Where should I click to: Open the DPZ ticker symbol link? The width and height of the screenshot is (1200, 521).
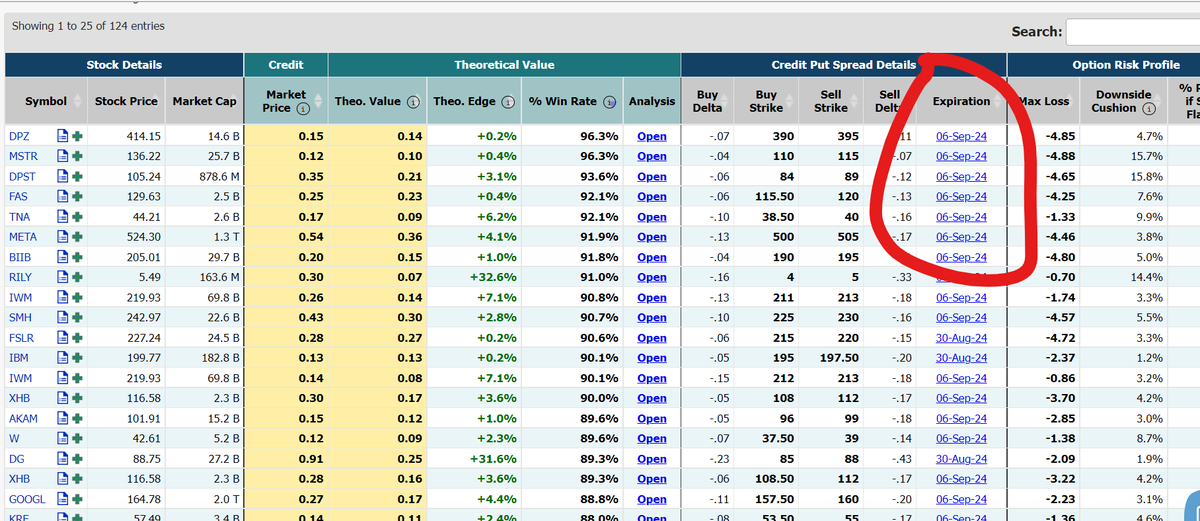(20, 136)
